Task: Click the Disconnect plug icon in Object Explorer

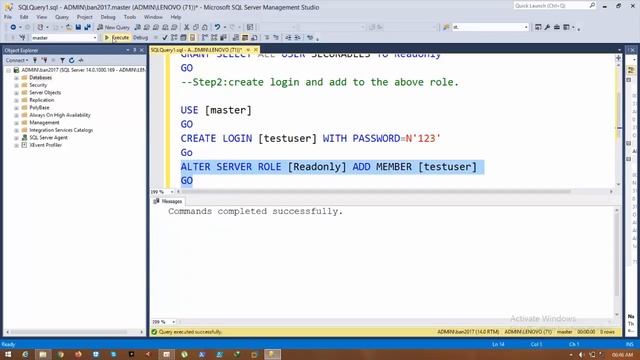Action: pyautogui.click(x=44, y=60)
